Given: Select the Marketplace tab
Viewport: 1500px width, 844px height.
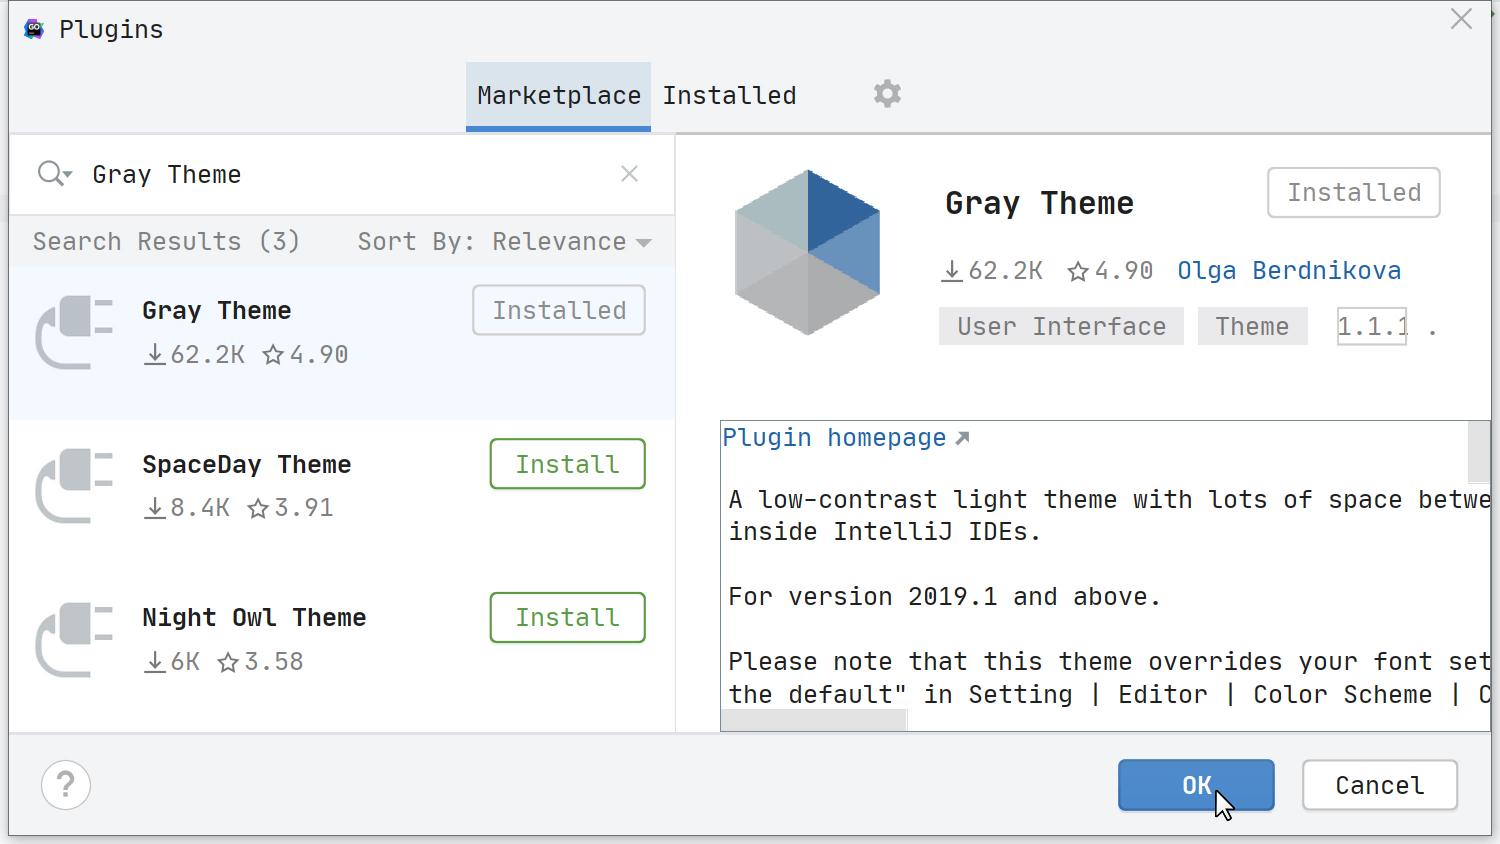Looking at the screenshot, I should (x=557, y=94).
